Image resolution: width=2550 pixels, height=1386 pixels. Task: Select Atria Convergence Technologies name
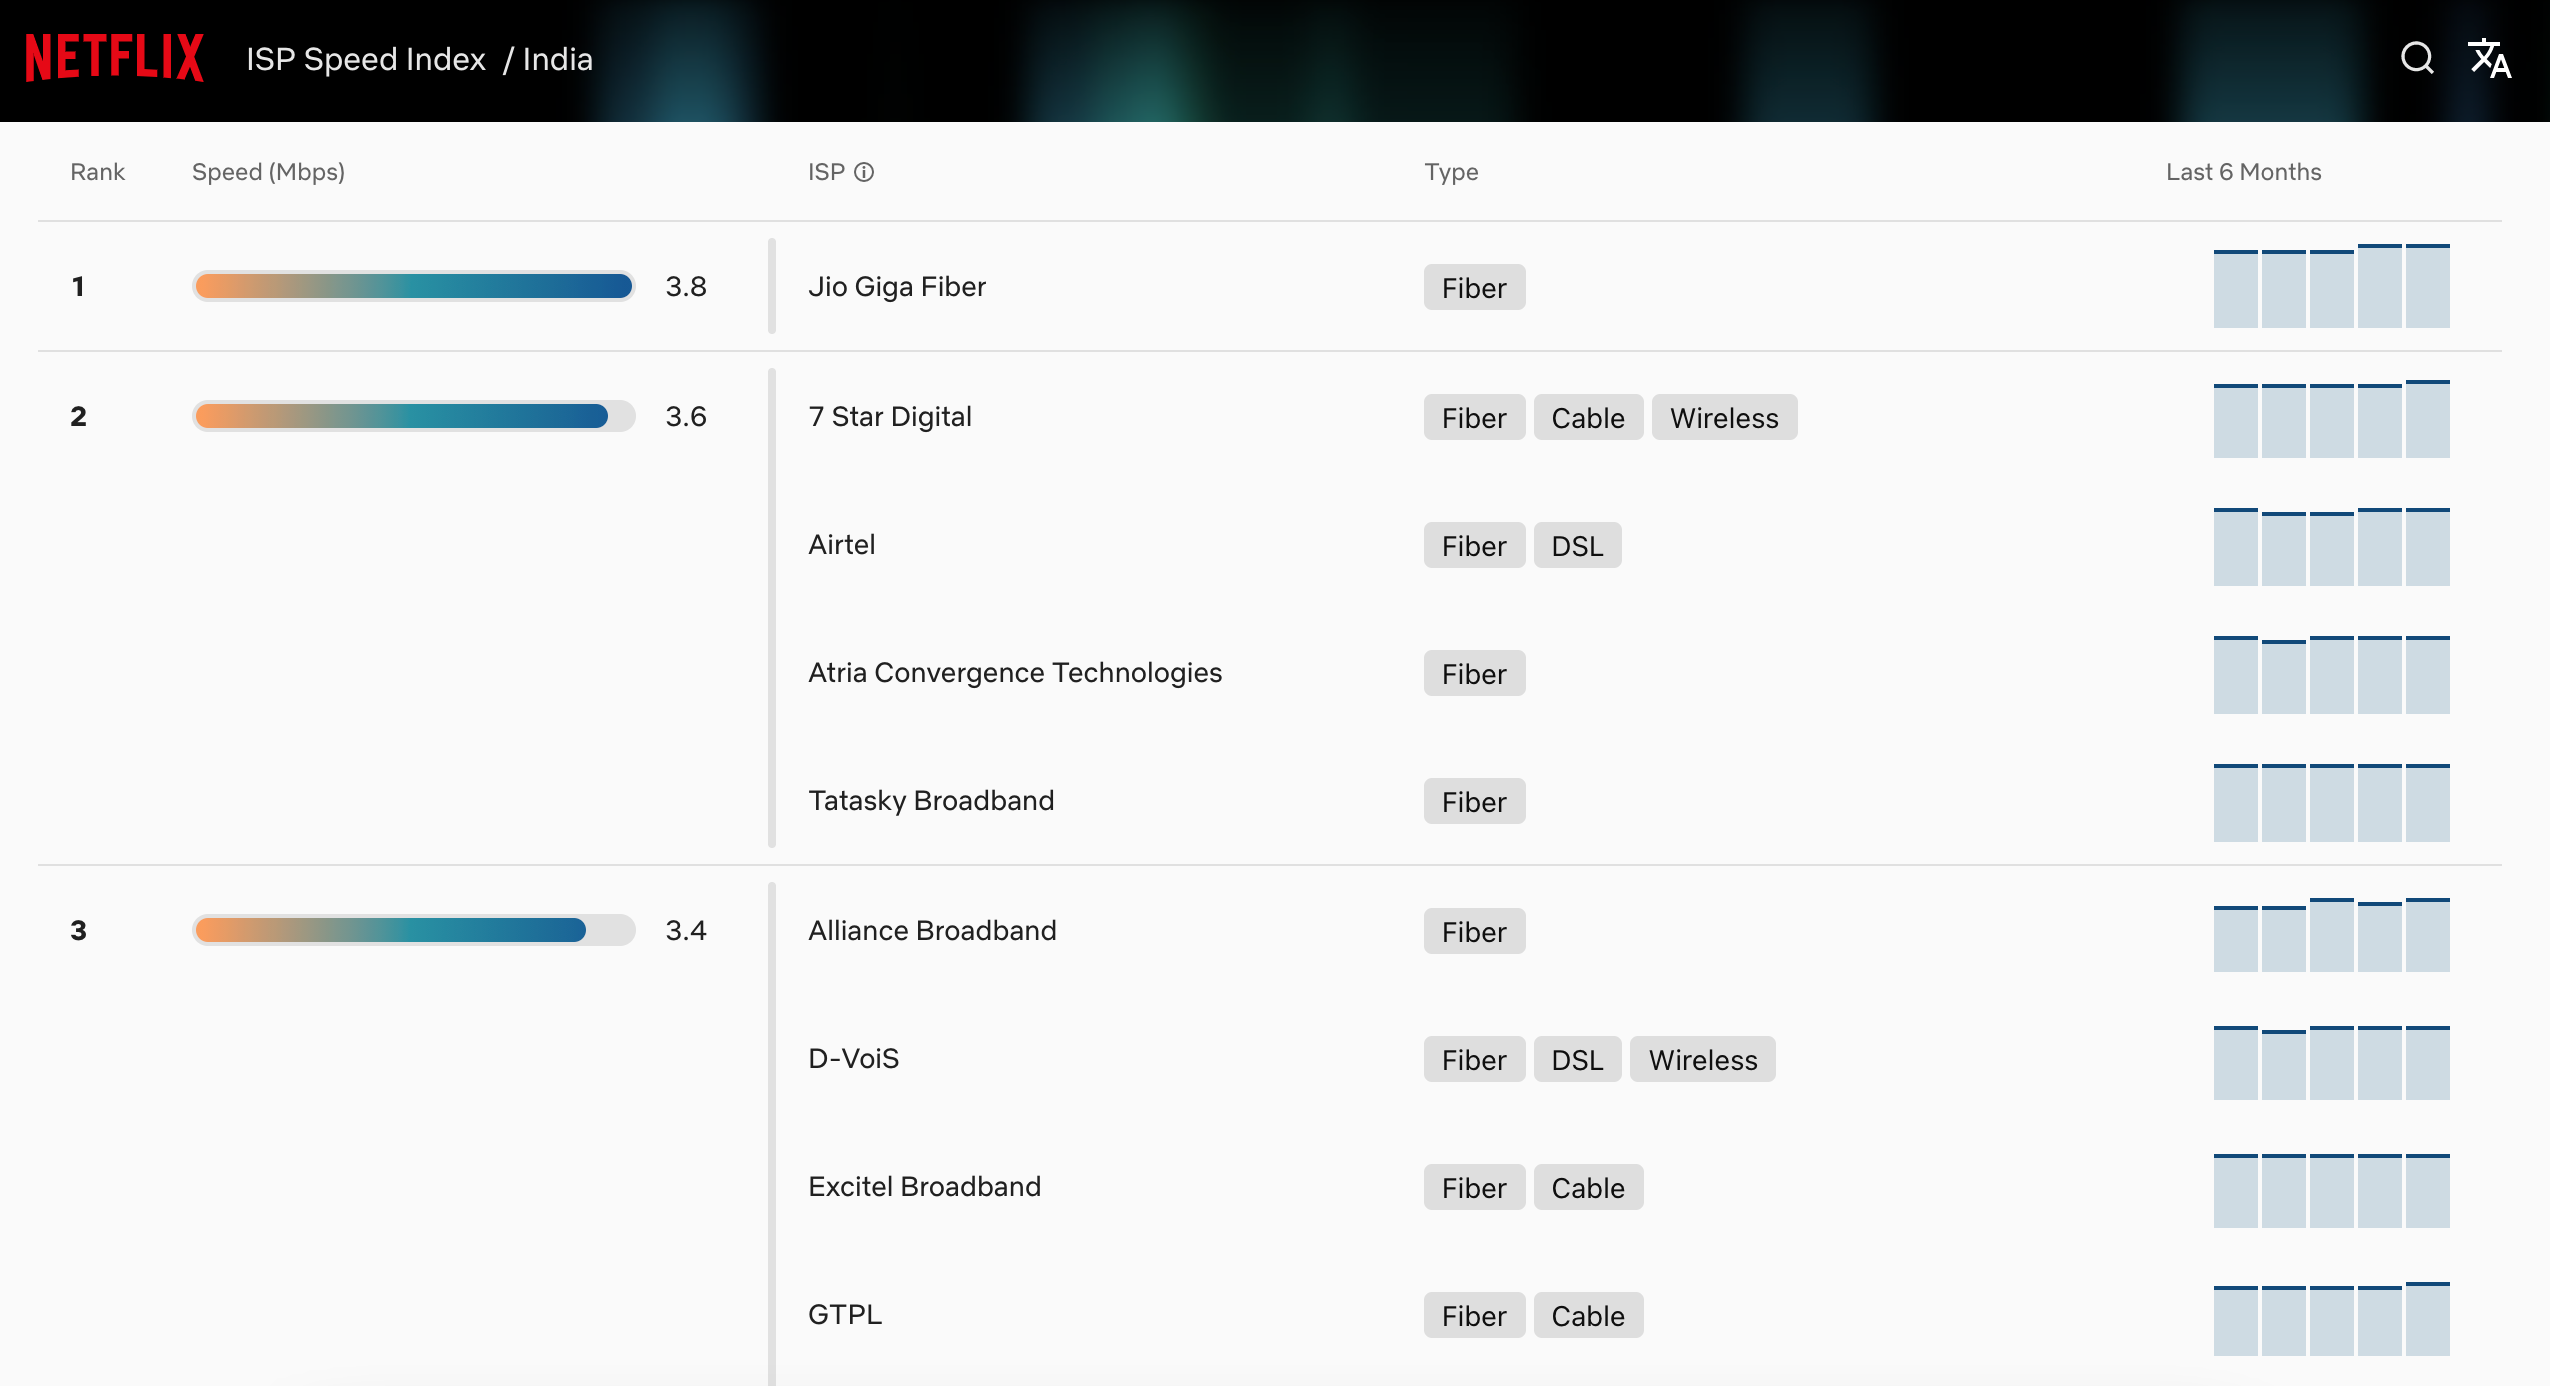coord(1015,673)
